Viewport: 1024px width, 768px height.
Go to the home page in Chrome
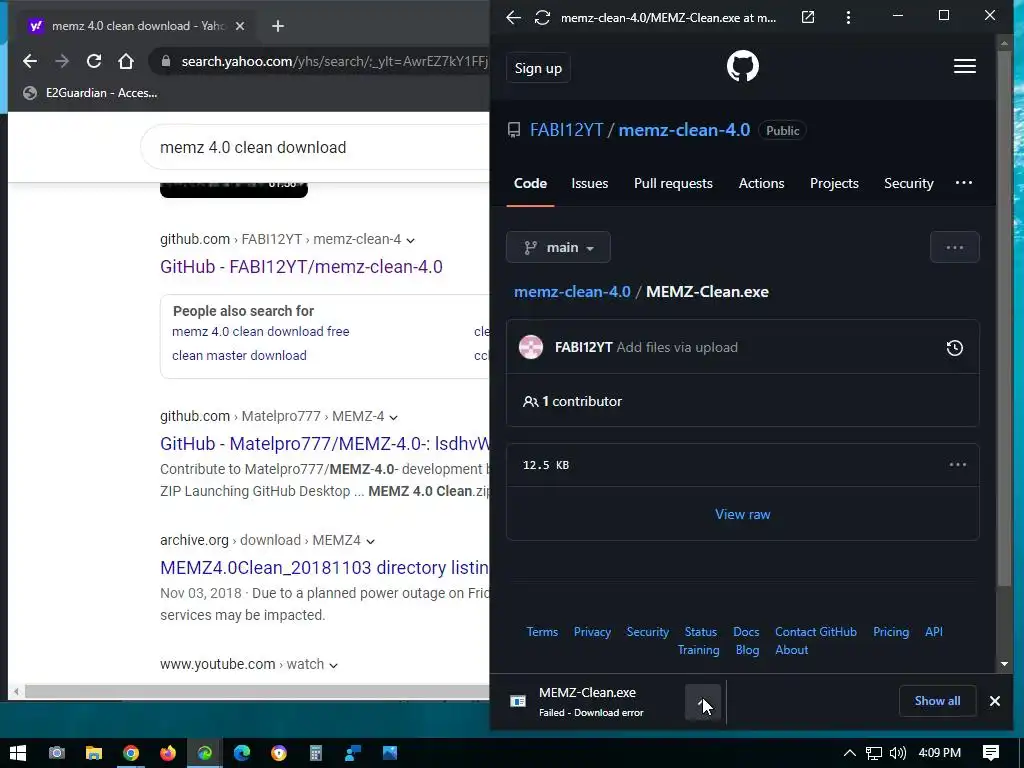[x=125, y=61]
